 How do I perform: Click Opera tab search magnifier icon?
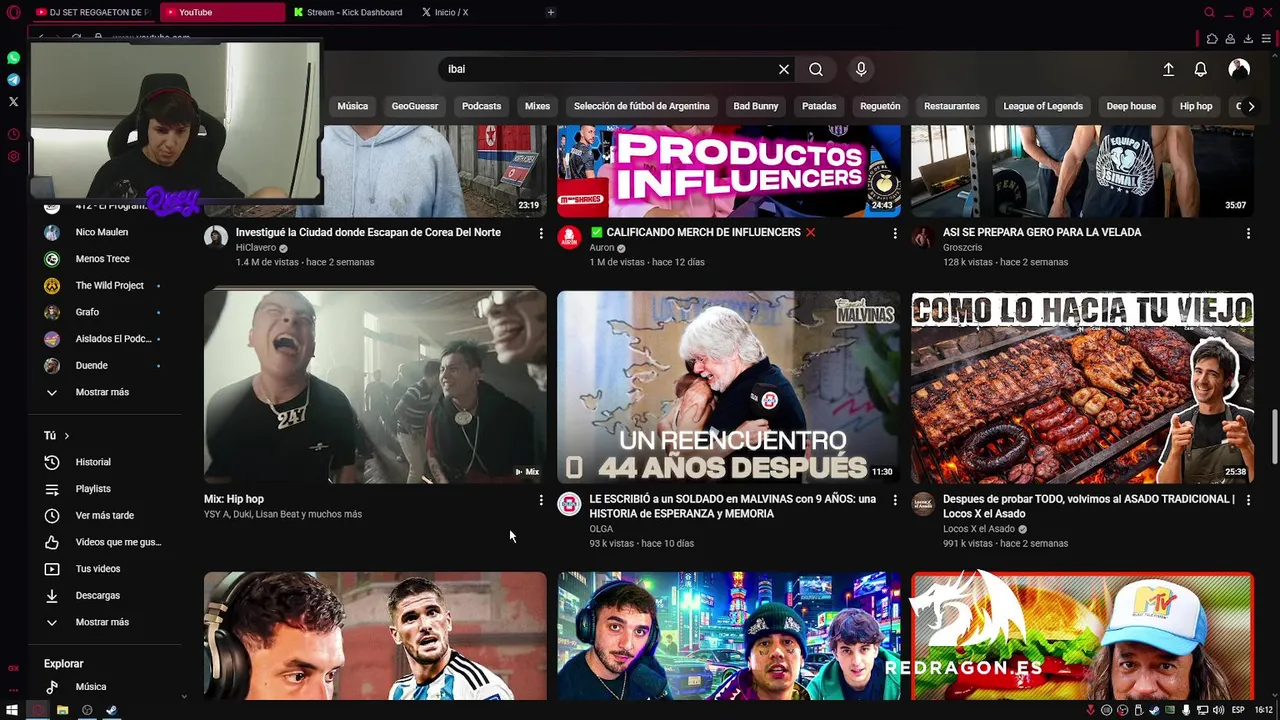[x=1209, y=12]
